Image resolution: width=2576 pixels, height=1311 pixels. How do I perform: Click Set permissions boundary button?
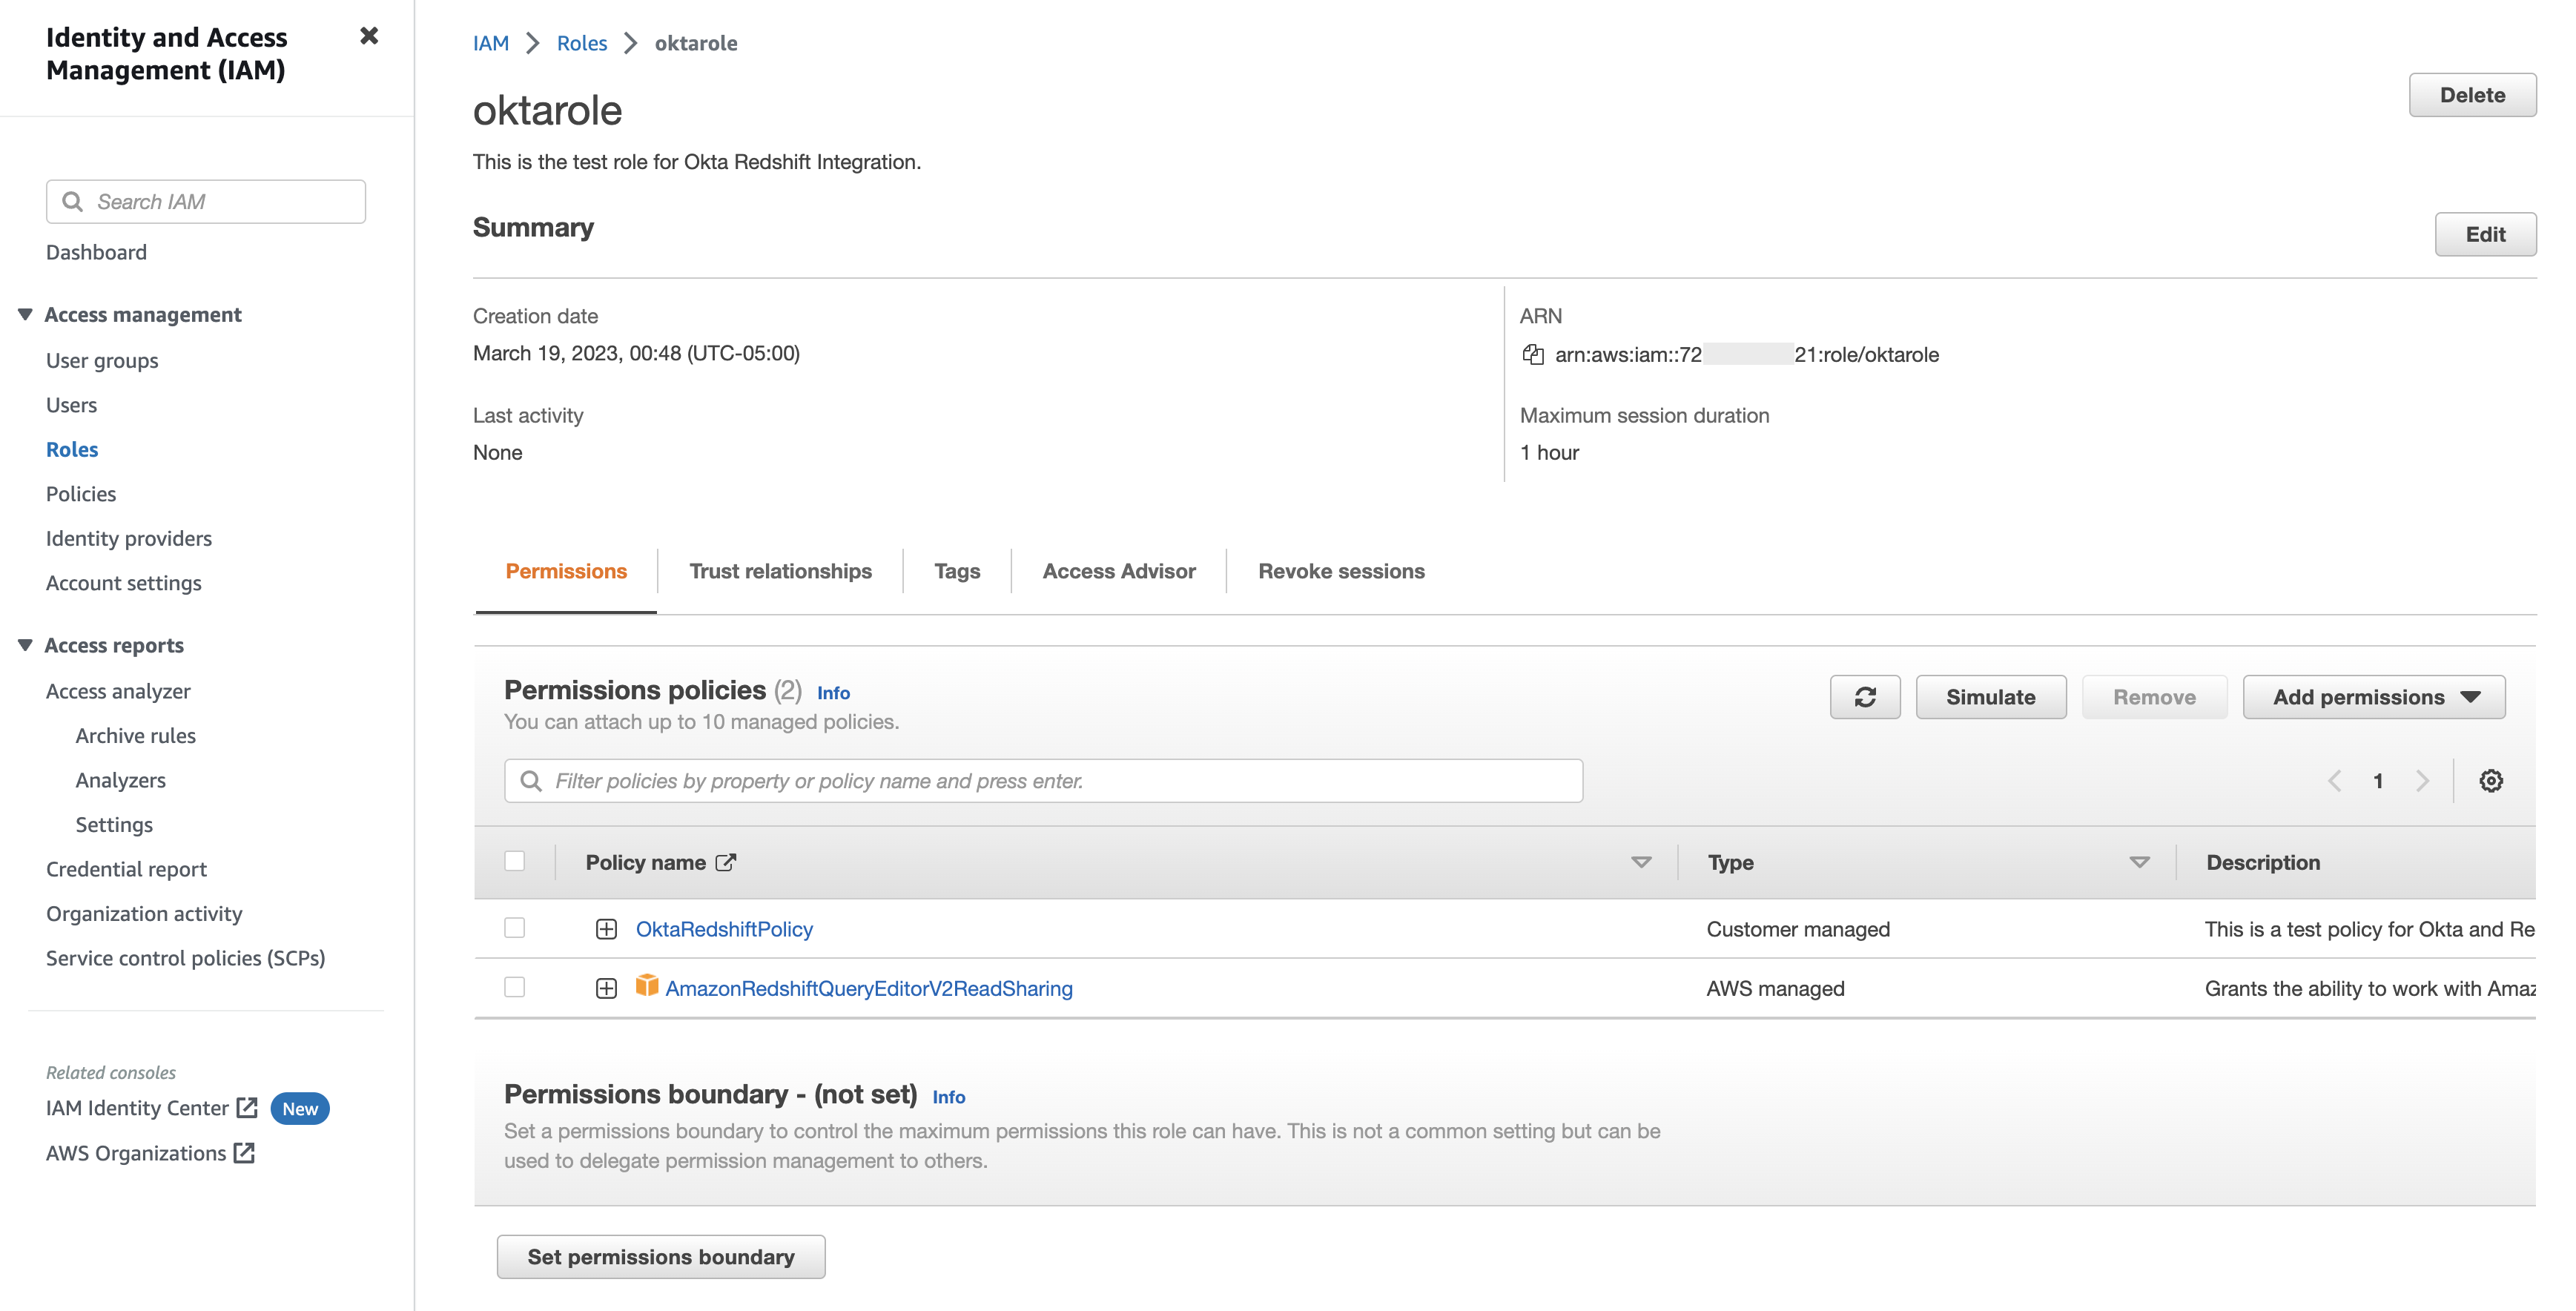click(661, 1257)
